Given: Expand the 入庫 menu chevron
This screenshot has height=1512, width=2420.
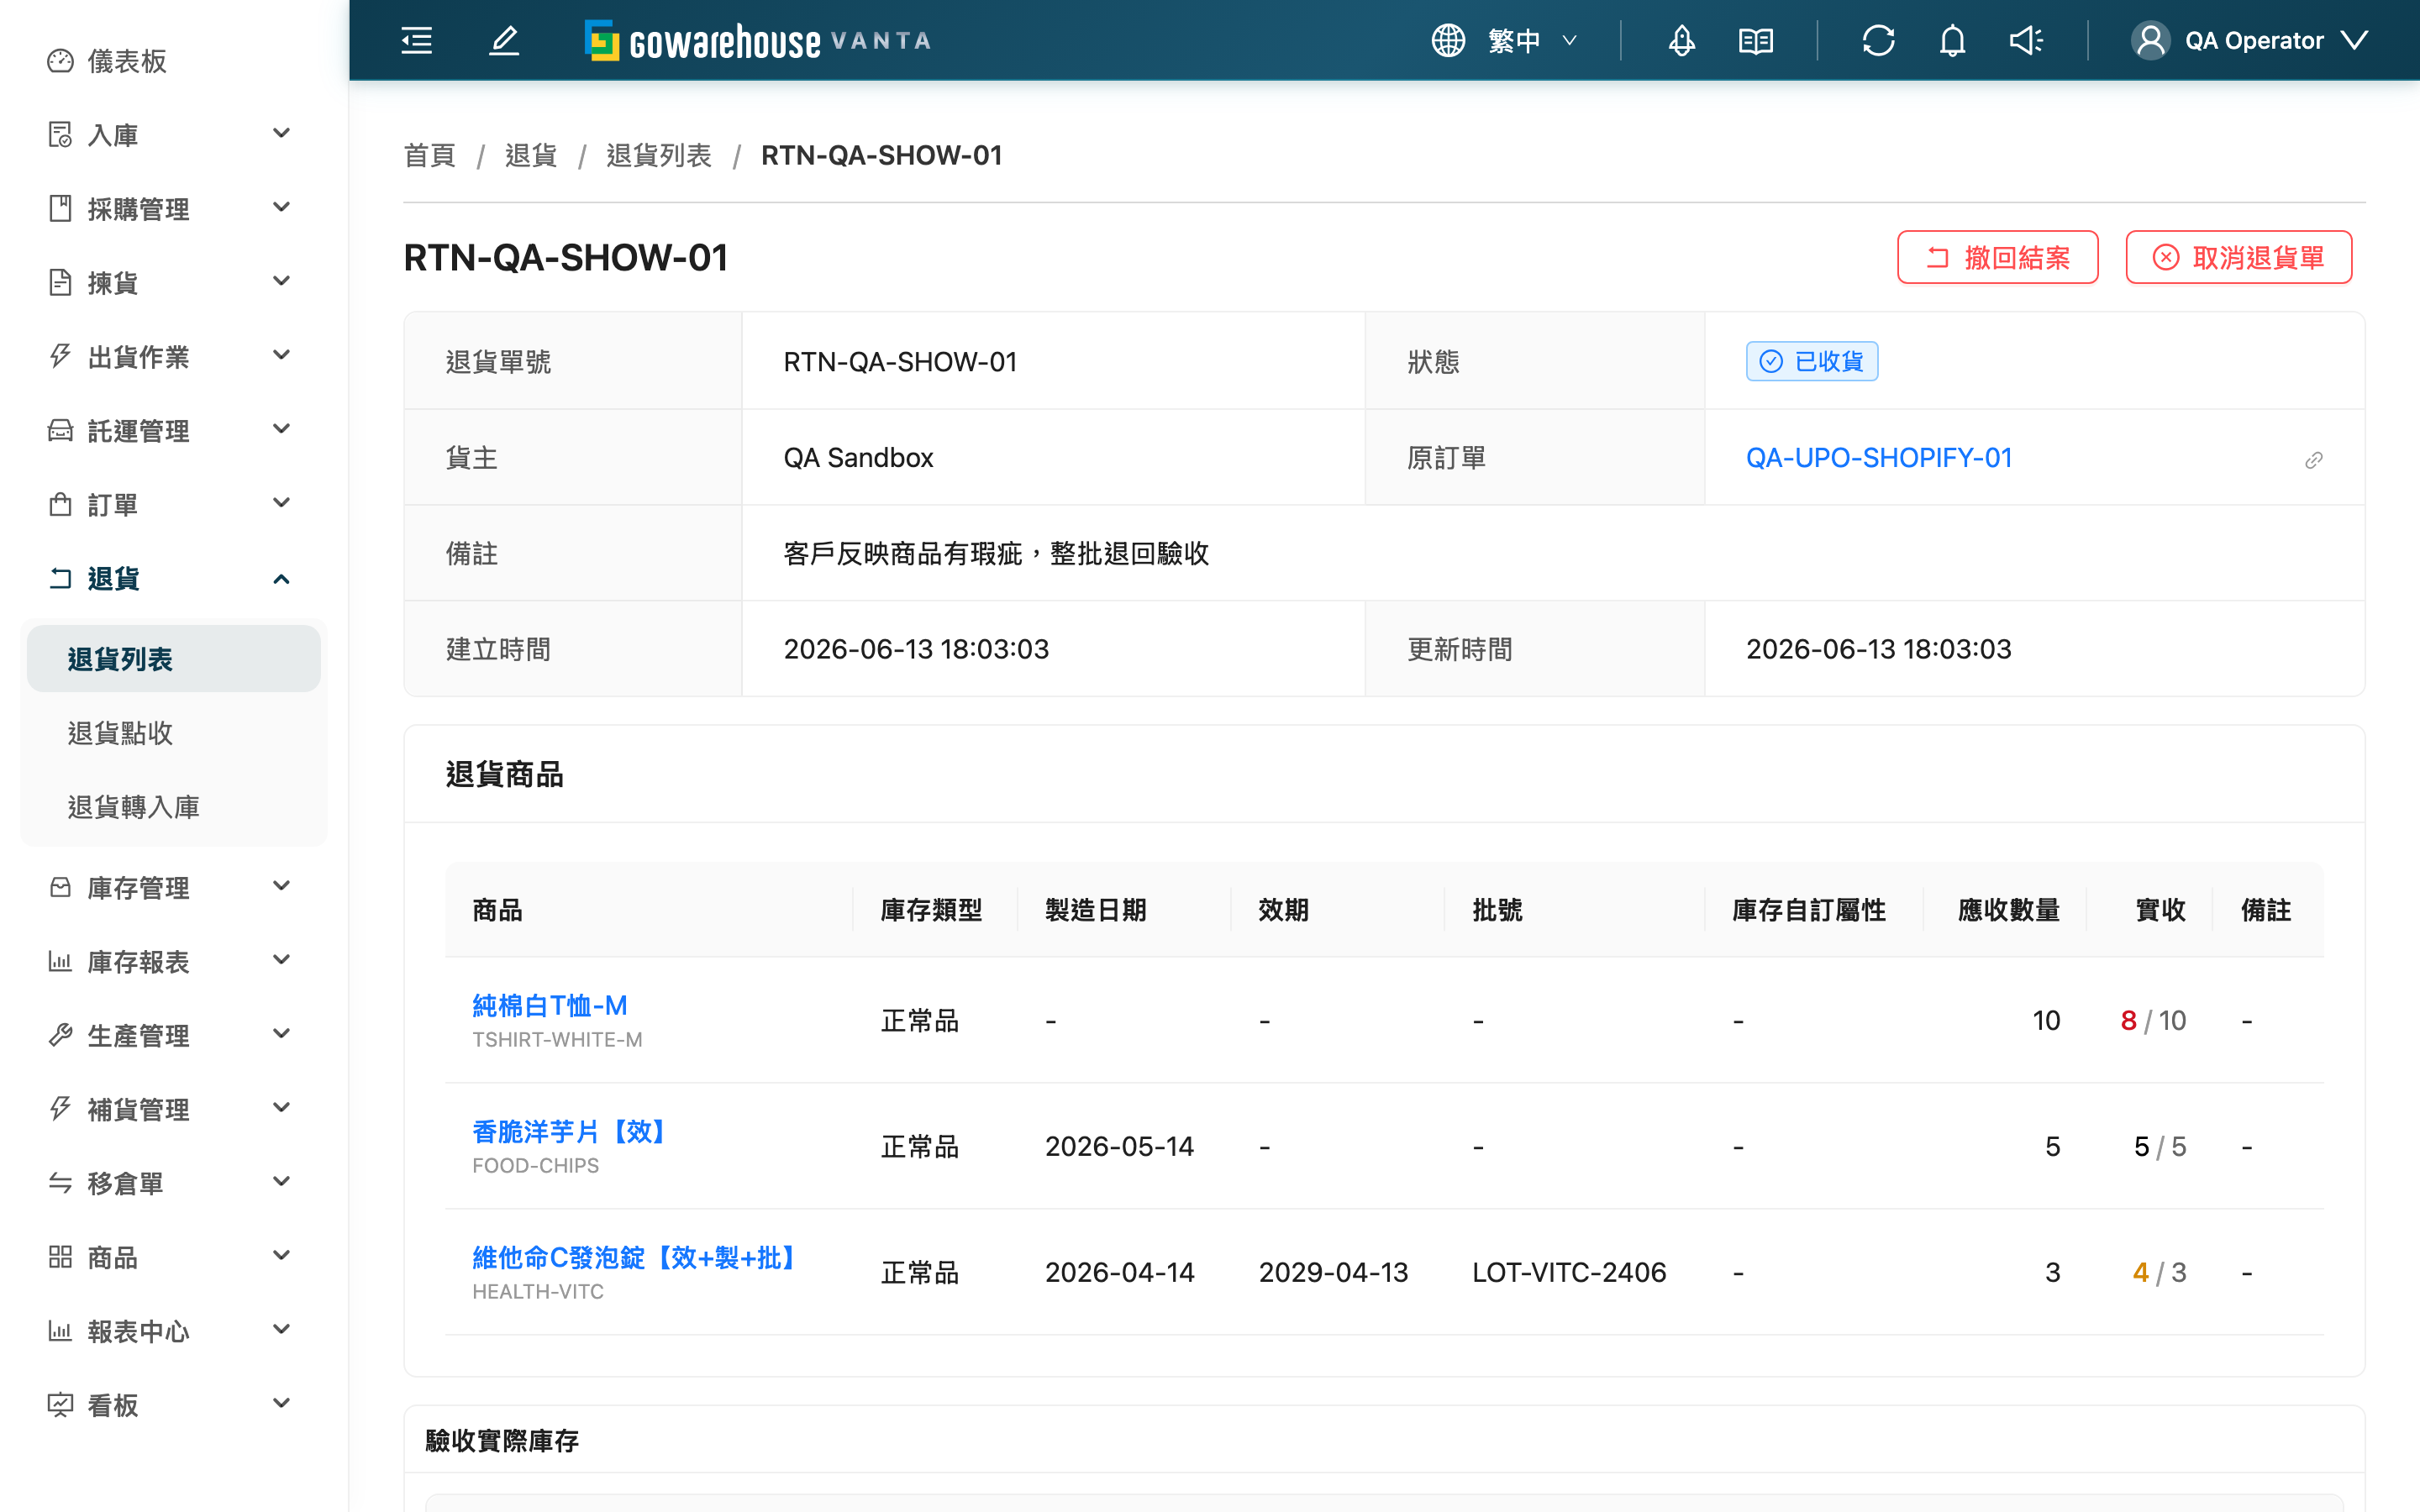Looking at the screenshot, I should pos(282,133).
